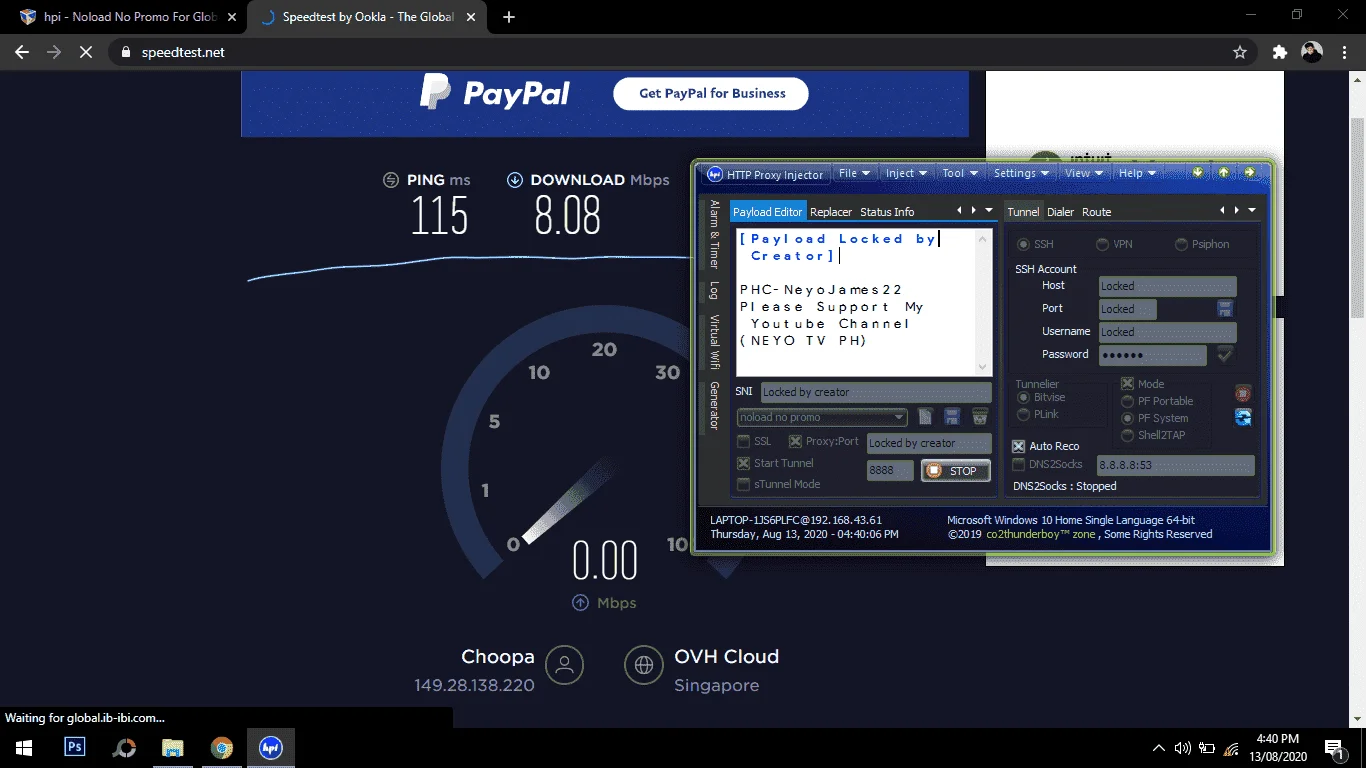This screenshot has height=768, width=1366.
Task: Open the Alarm & Timer side tab
Action: 714,235
